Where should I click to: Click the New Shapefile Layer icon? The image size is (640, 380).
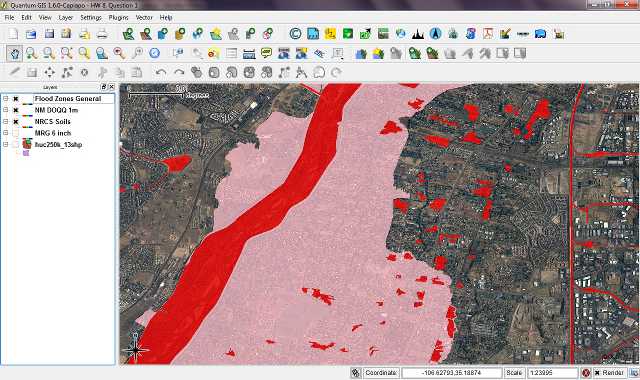[x=216, y=34]
